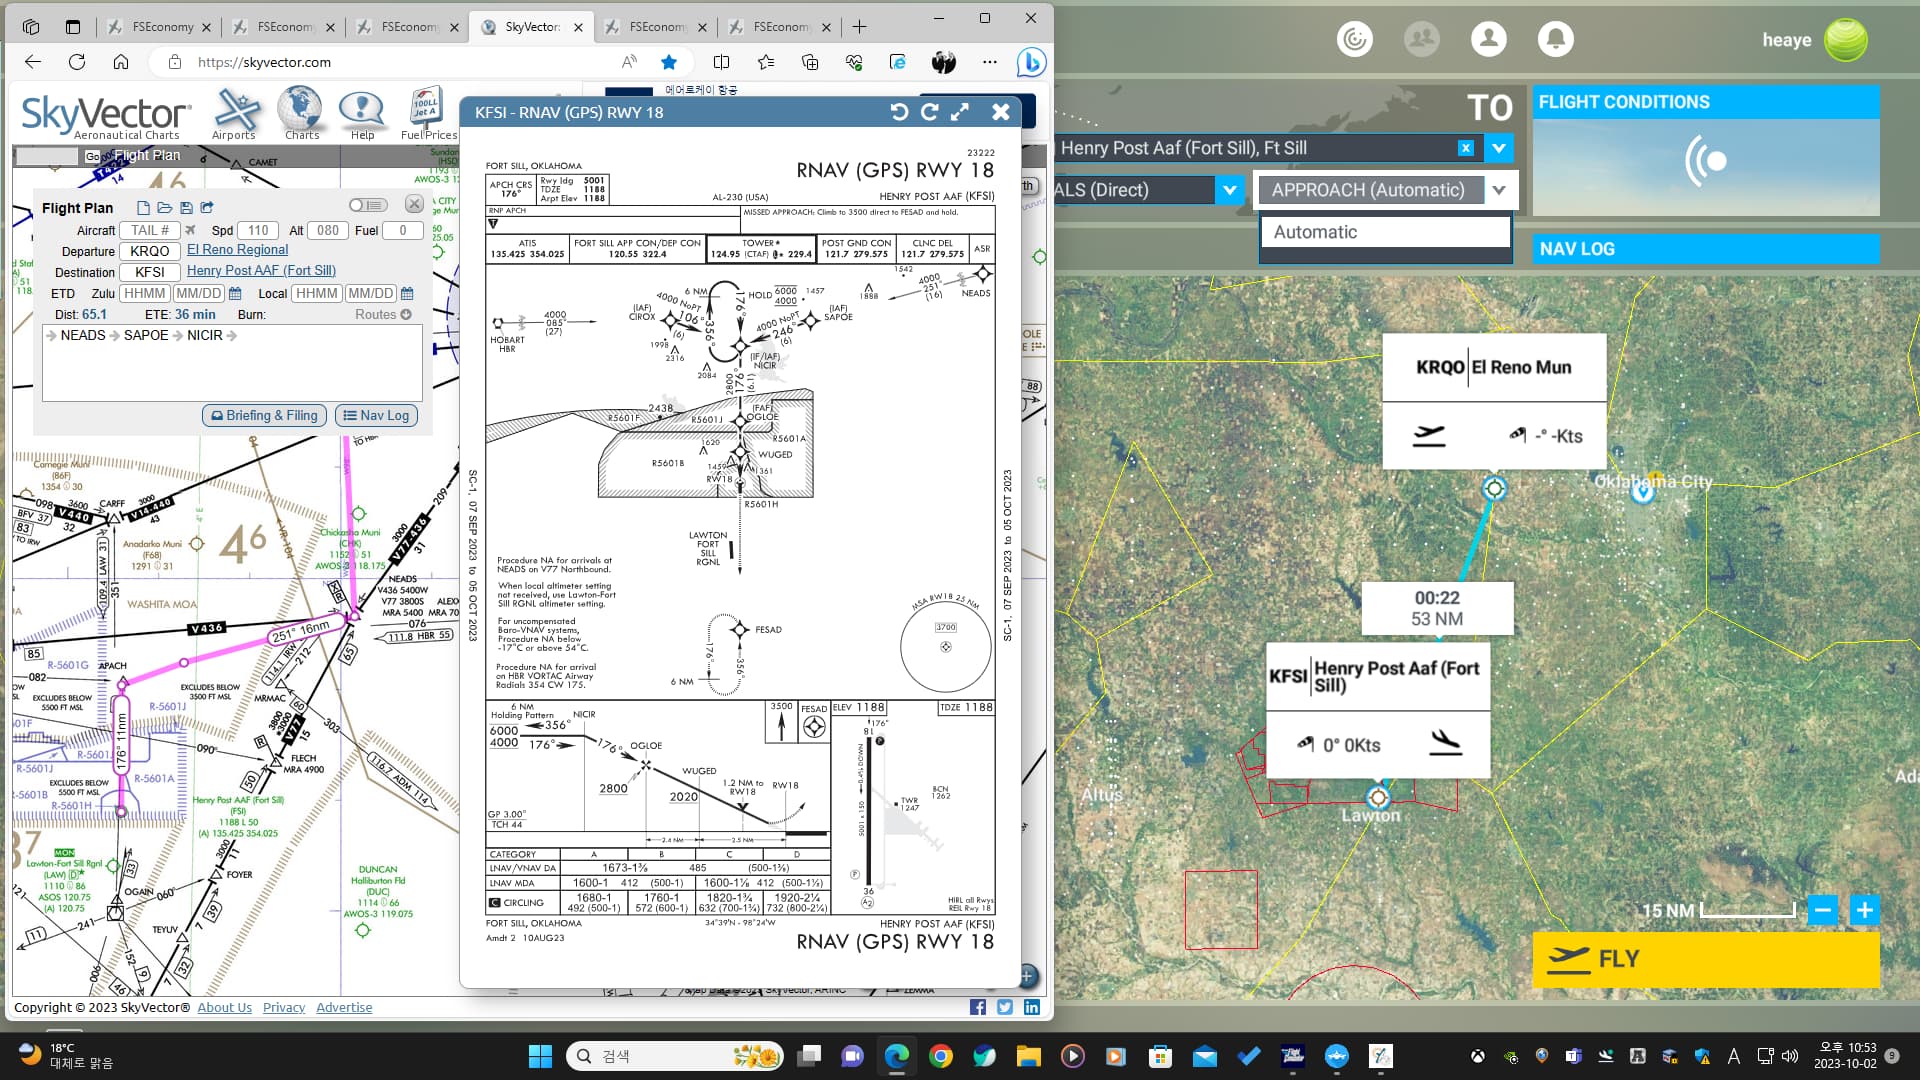Open browser split screen view
This screenshot has height=1080, width=1920.
721,62
